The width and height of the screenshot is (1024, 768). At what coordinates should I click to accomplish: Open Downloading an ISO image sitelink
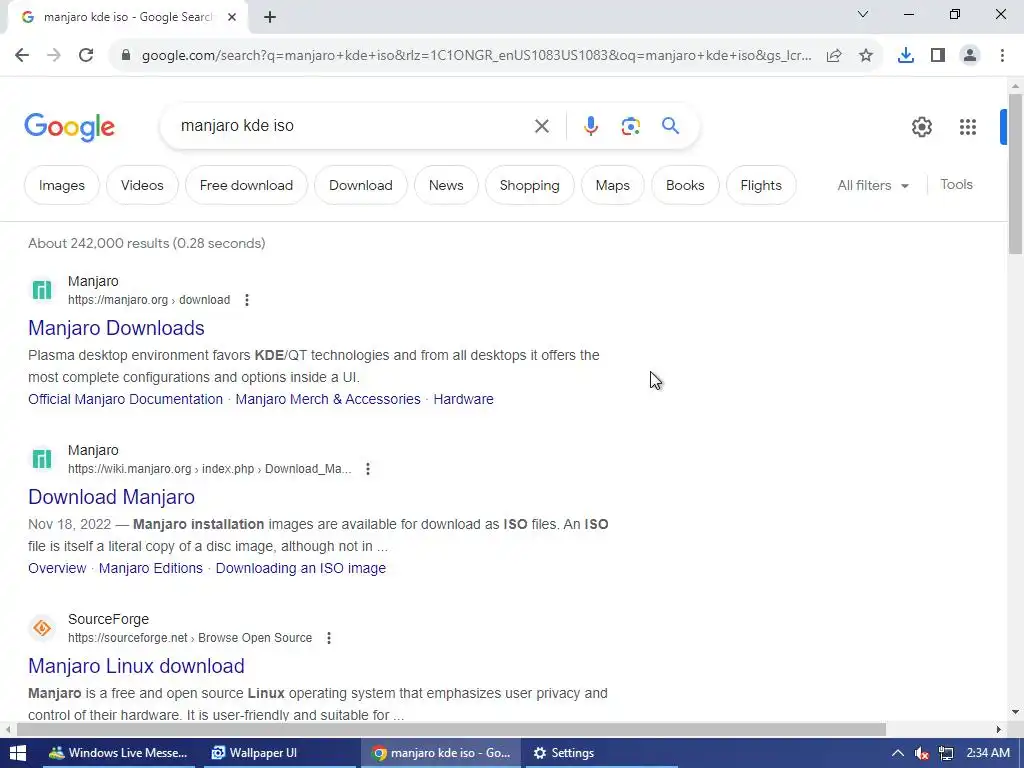pos(300,568)
